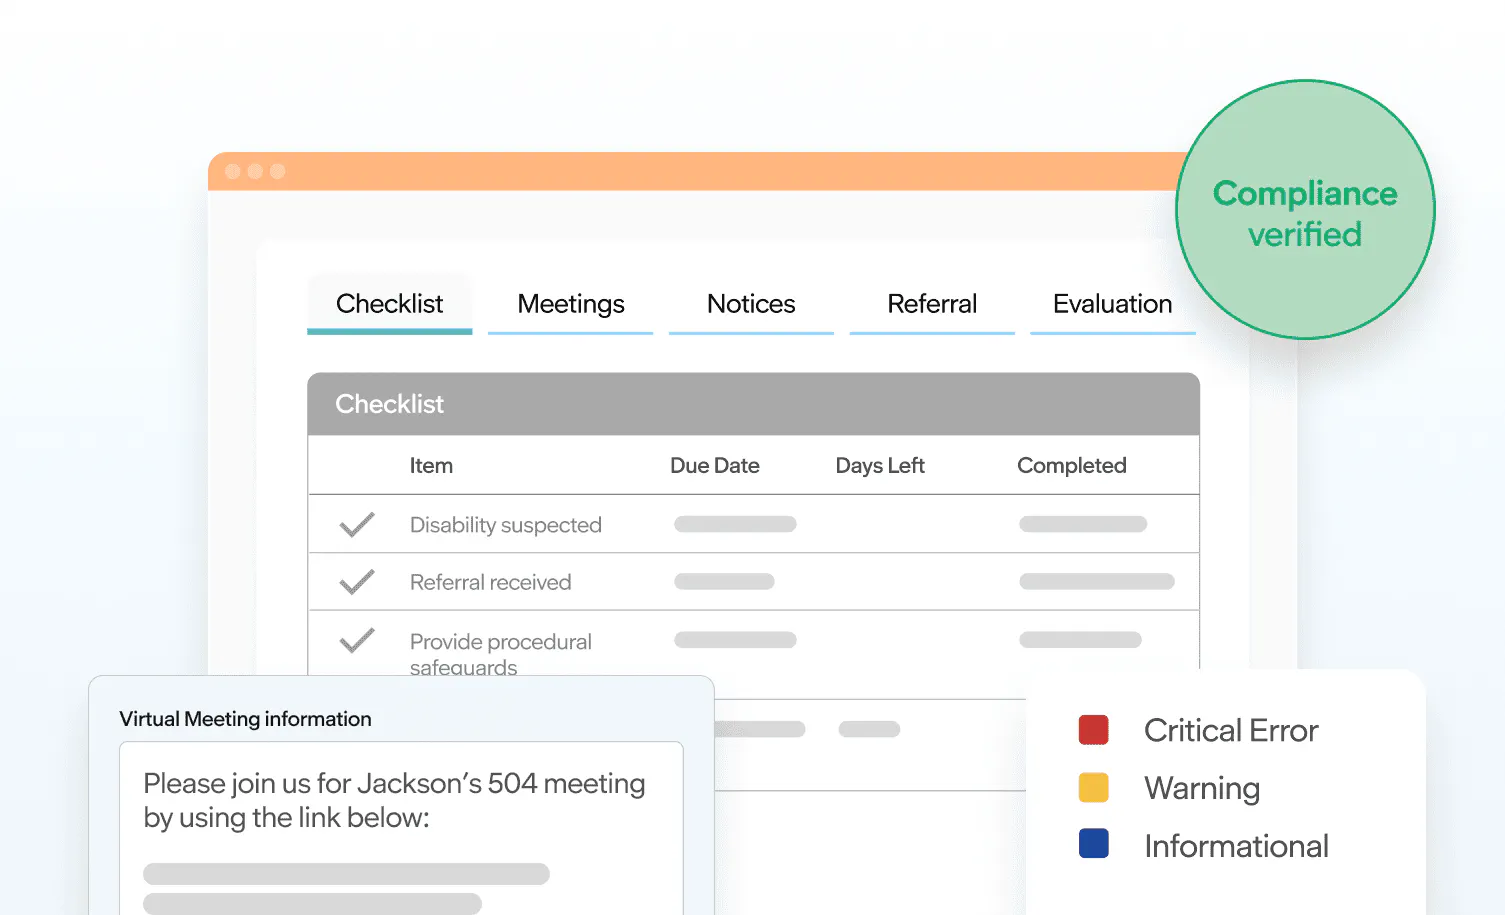Select the 'Referral received' item text

[490, 582]
